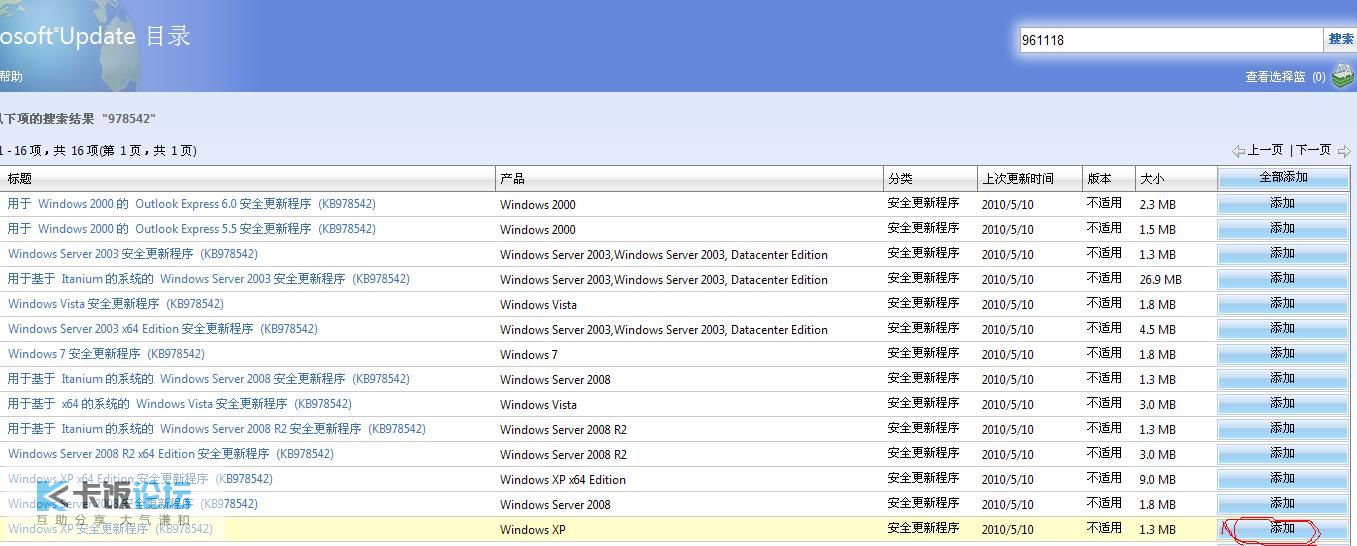This screenshot has width=1357, height=546.
Task: Open the Outlook Express 6.0 security update link
Action: pos(192,204)
